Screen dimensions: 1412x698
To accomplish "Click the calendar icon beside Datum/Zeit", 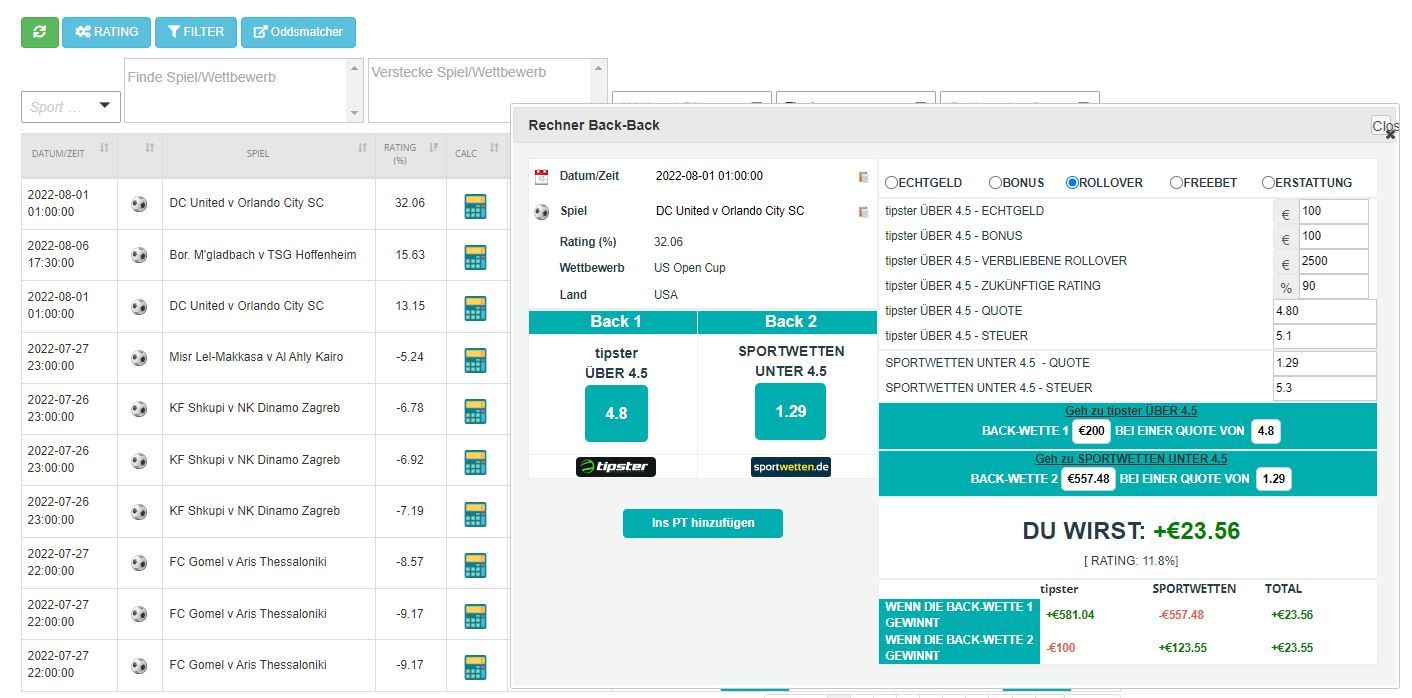I will (x=541, y=177).
